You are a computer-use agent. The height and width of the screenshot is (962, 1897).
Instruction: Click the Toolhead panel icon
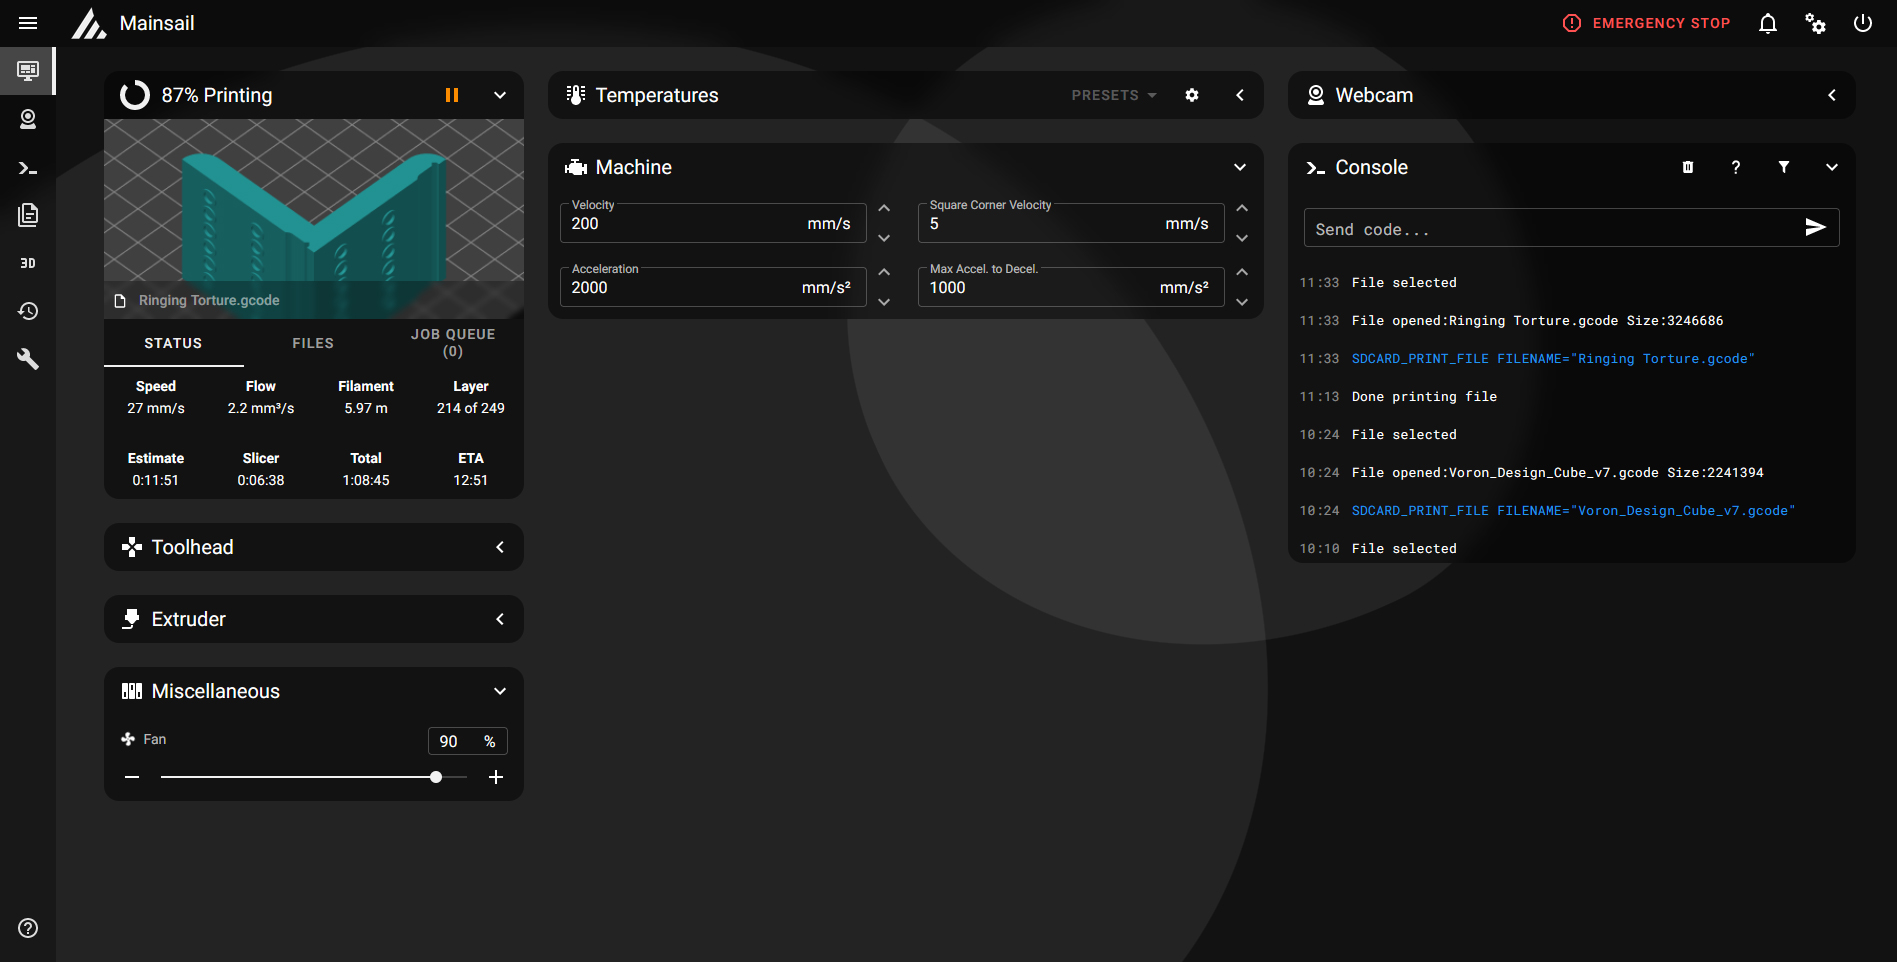131,547
